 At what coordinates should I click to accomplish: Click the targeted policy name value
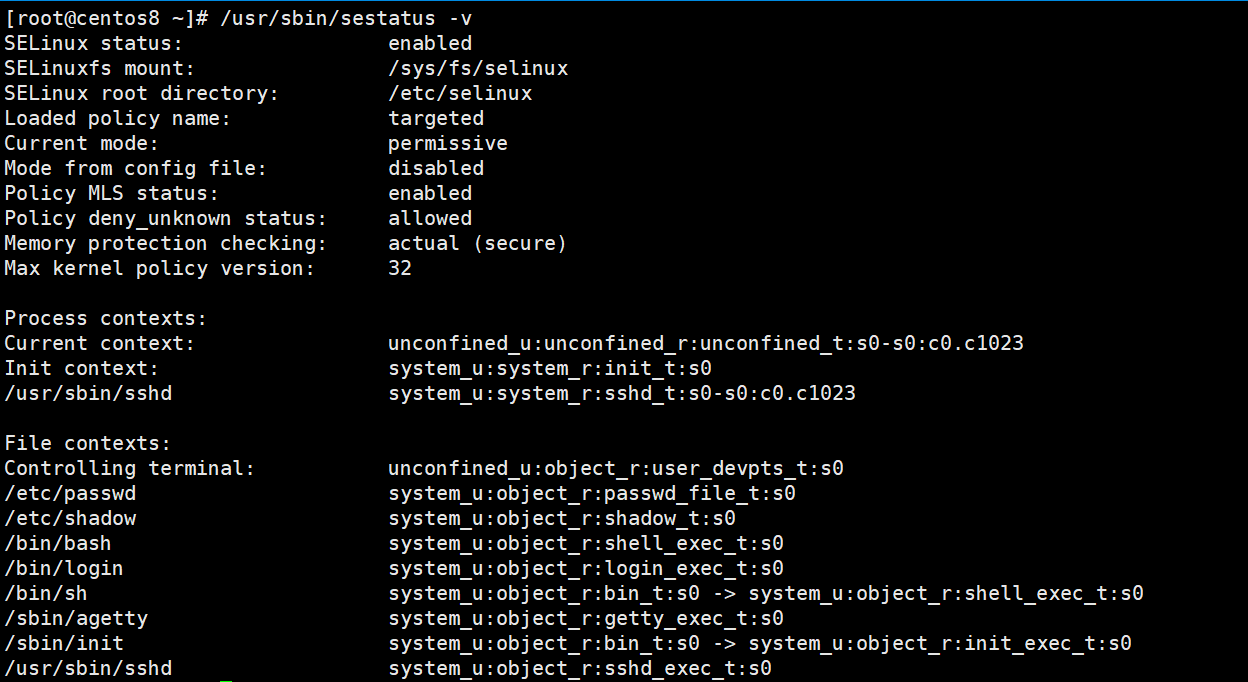436,118
